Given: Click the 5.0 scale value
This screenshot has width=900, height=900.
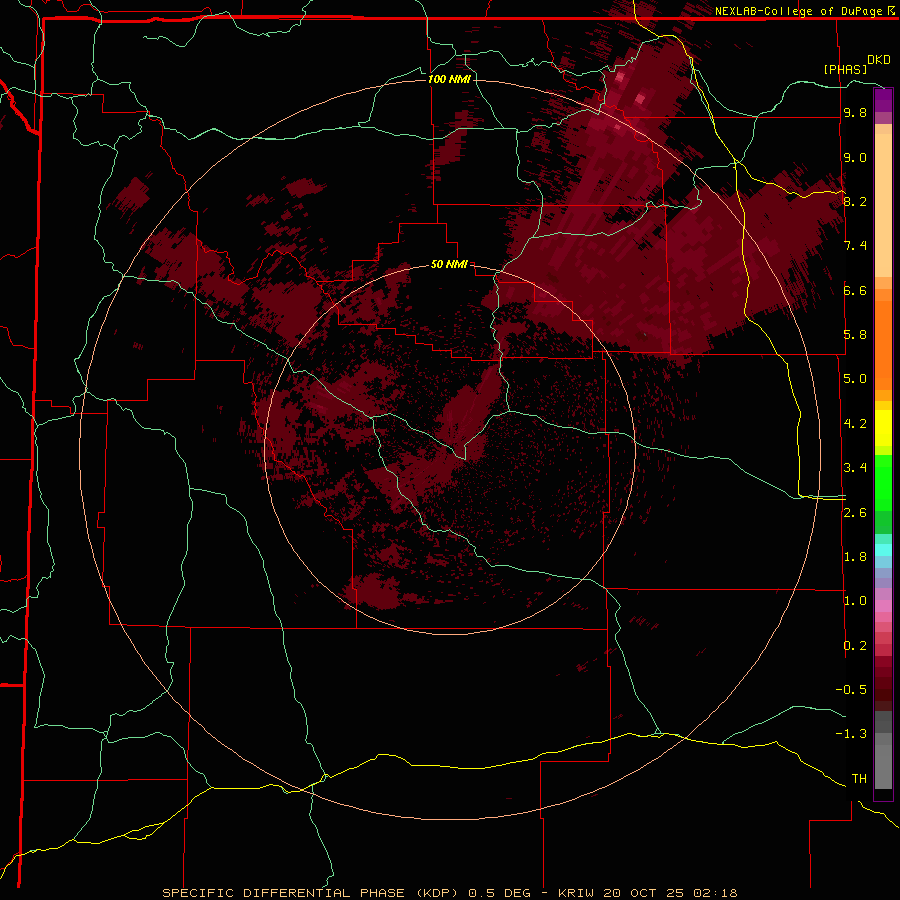Looking at the screenshot, I should click(855, 379).
